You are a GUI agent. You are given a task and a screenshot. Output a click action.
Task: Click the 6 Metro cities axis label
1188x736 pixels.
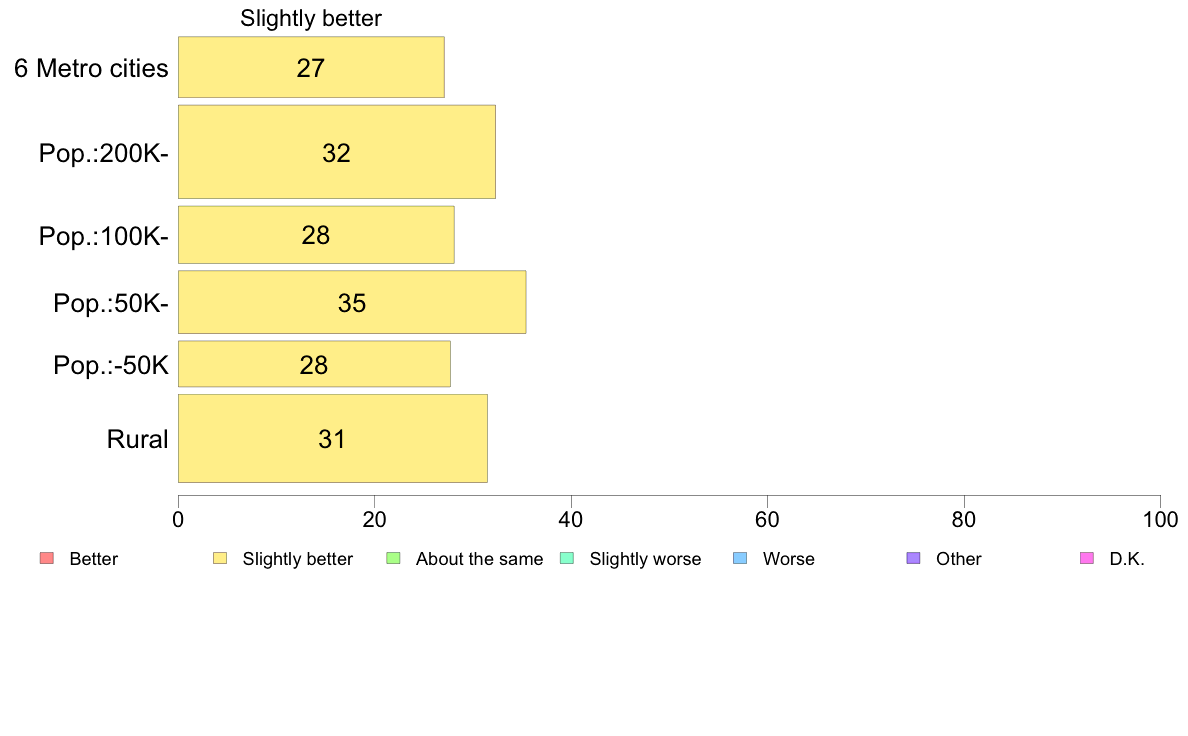coord(91,68)
